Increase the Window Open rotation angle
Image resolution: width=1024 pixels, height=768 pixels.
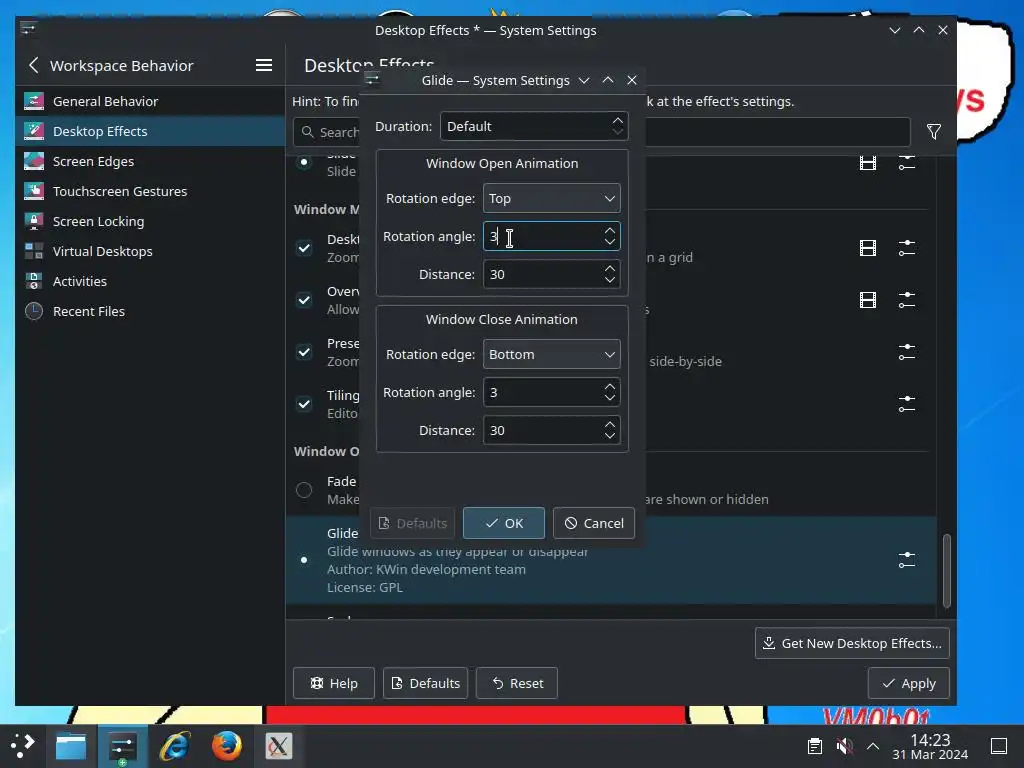tap(610, 231)
